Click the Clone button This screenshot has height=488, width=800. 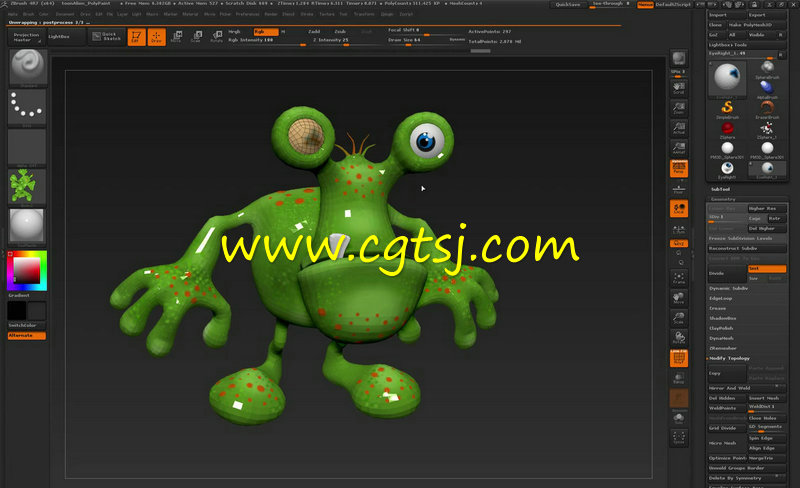715,25
